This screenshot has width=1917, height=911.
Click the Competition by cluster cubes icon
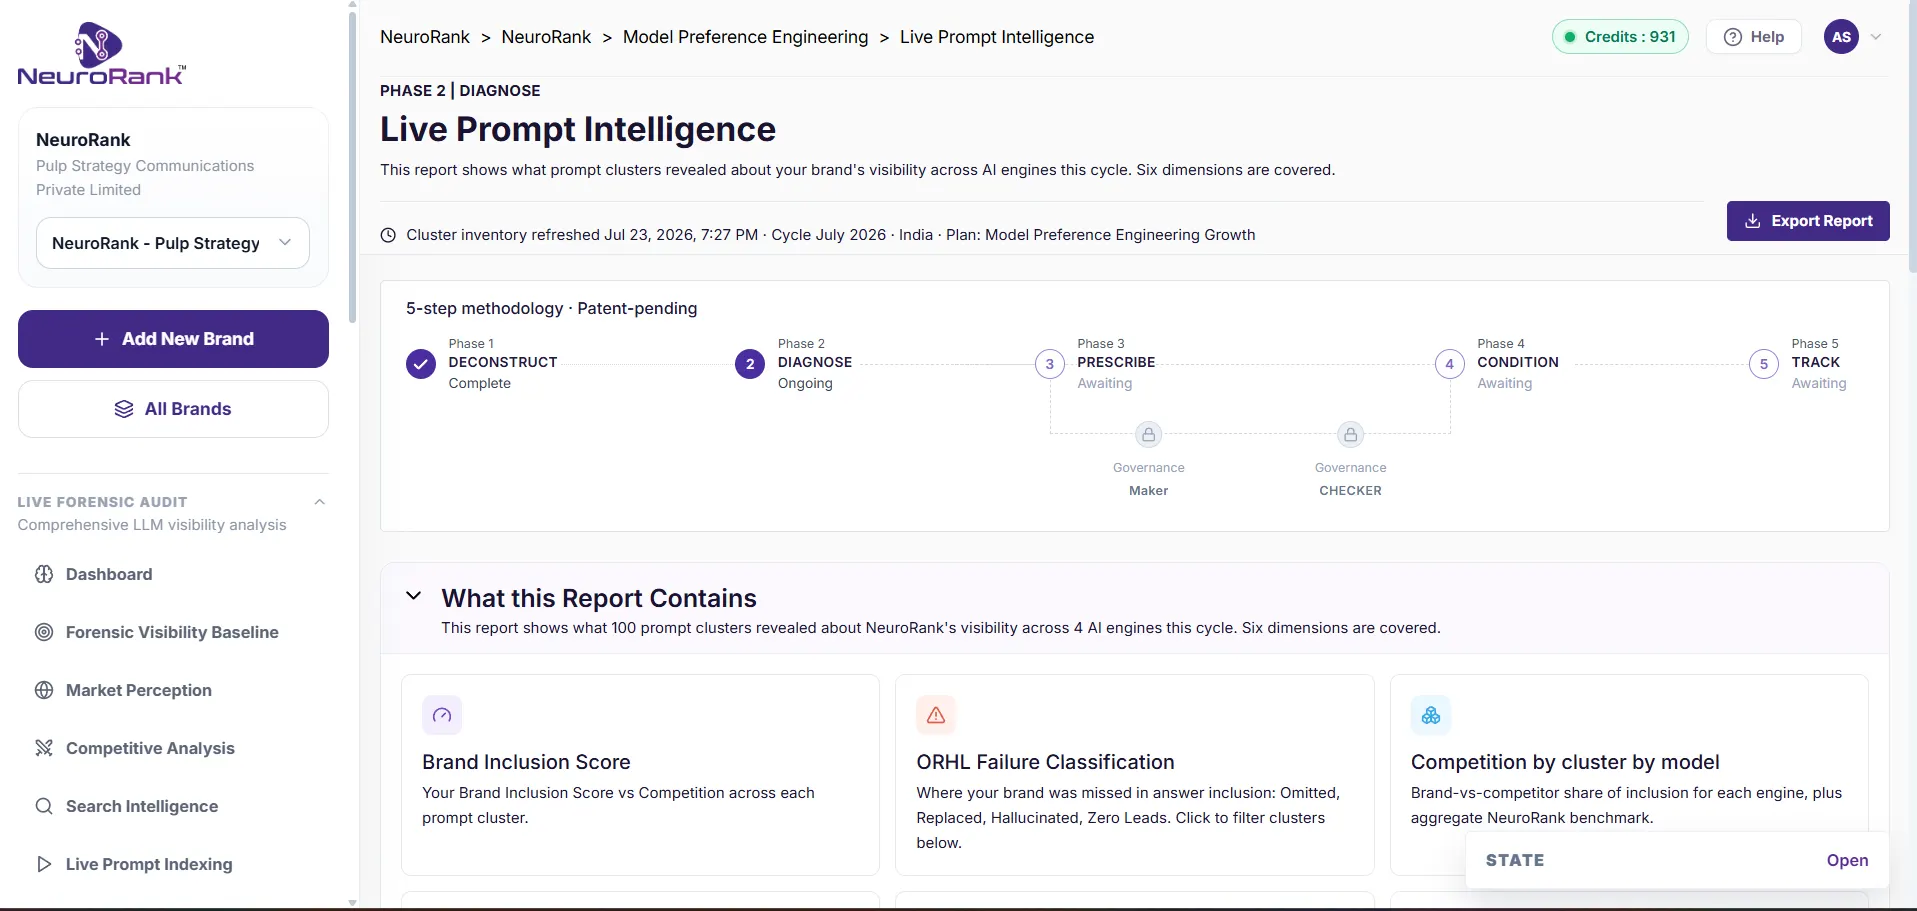coord(1431,715)
